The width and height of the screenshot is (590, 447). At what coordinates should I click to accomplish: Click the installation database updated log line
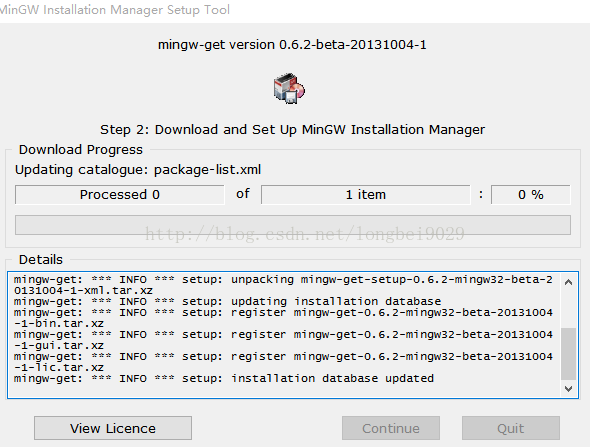point(224,379)
